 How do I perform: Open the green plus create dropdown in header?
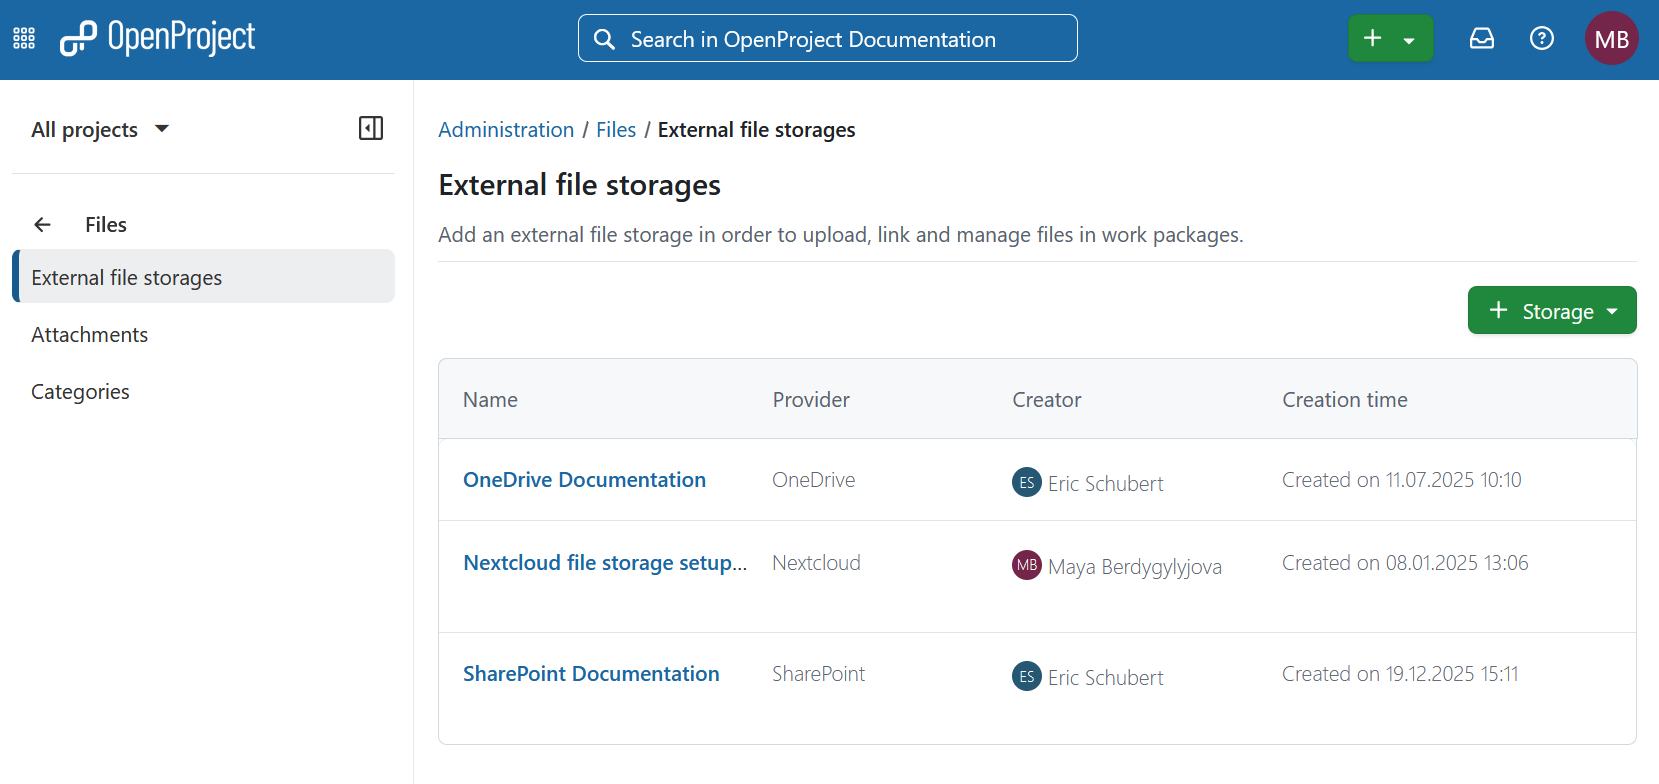coord(1390,39)
